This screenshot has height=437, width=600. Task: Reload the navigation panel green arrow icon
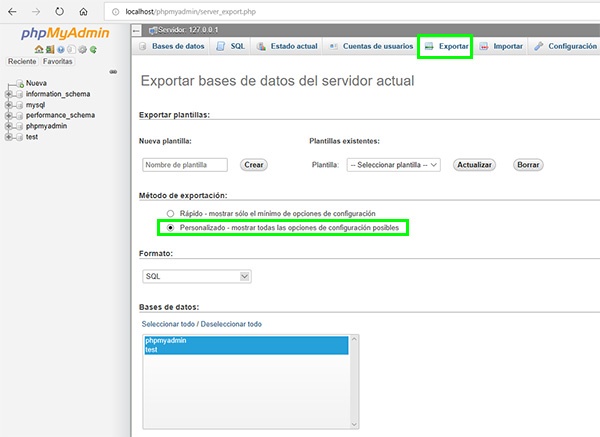(x=93, y=49)
